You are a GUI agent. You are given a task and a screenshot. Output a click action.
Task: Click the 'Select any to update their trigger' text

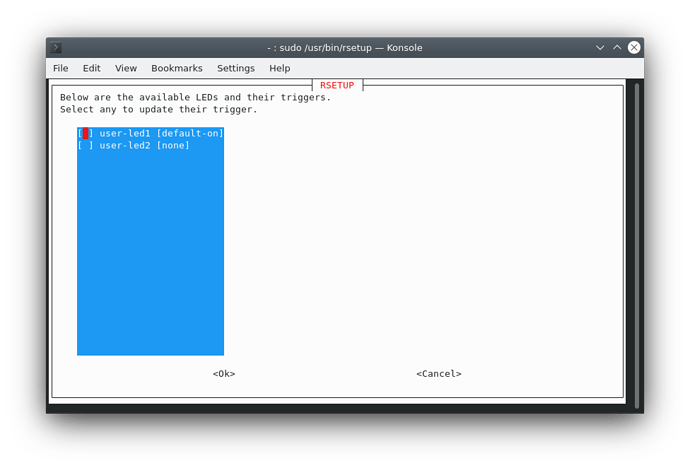click(158, 109)
